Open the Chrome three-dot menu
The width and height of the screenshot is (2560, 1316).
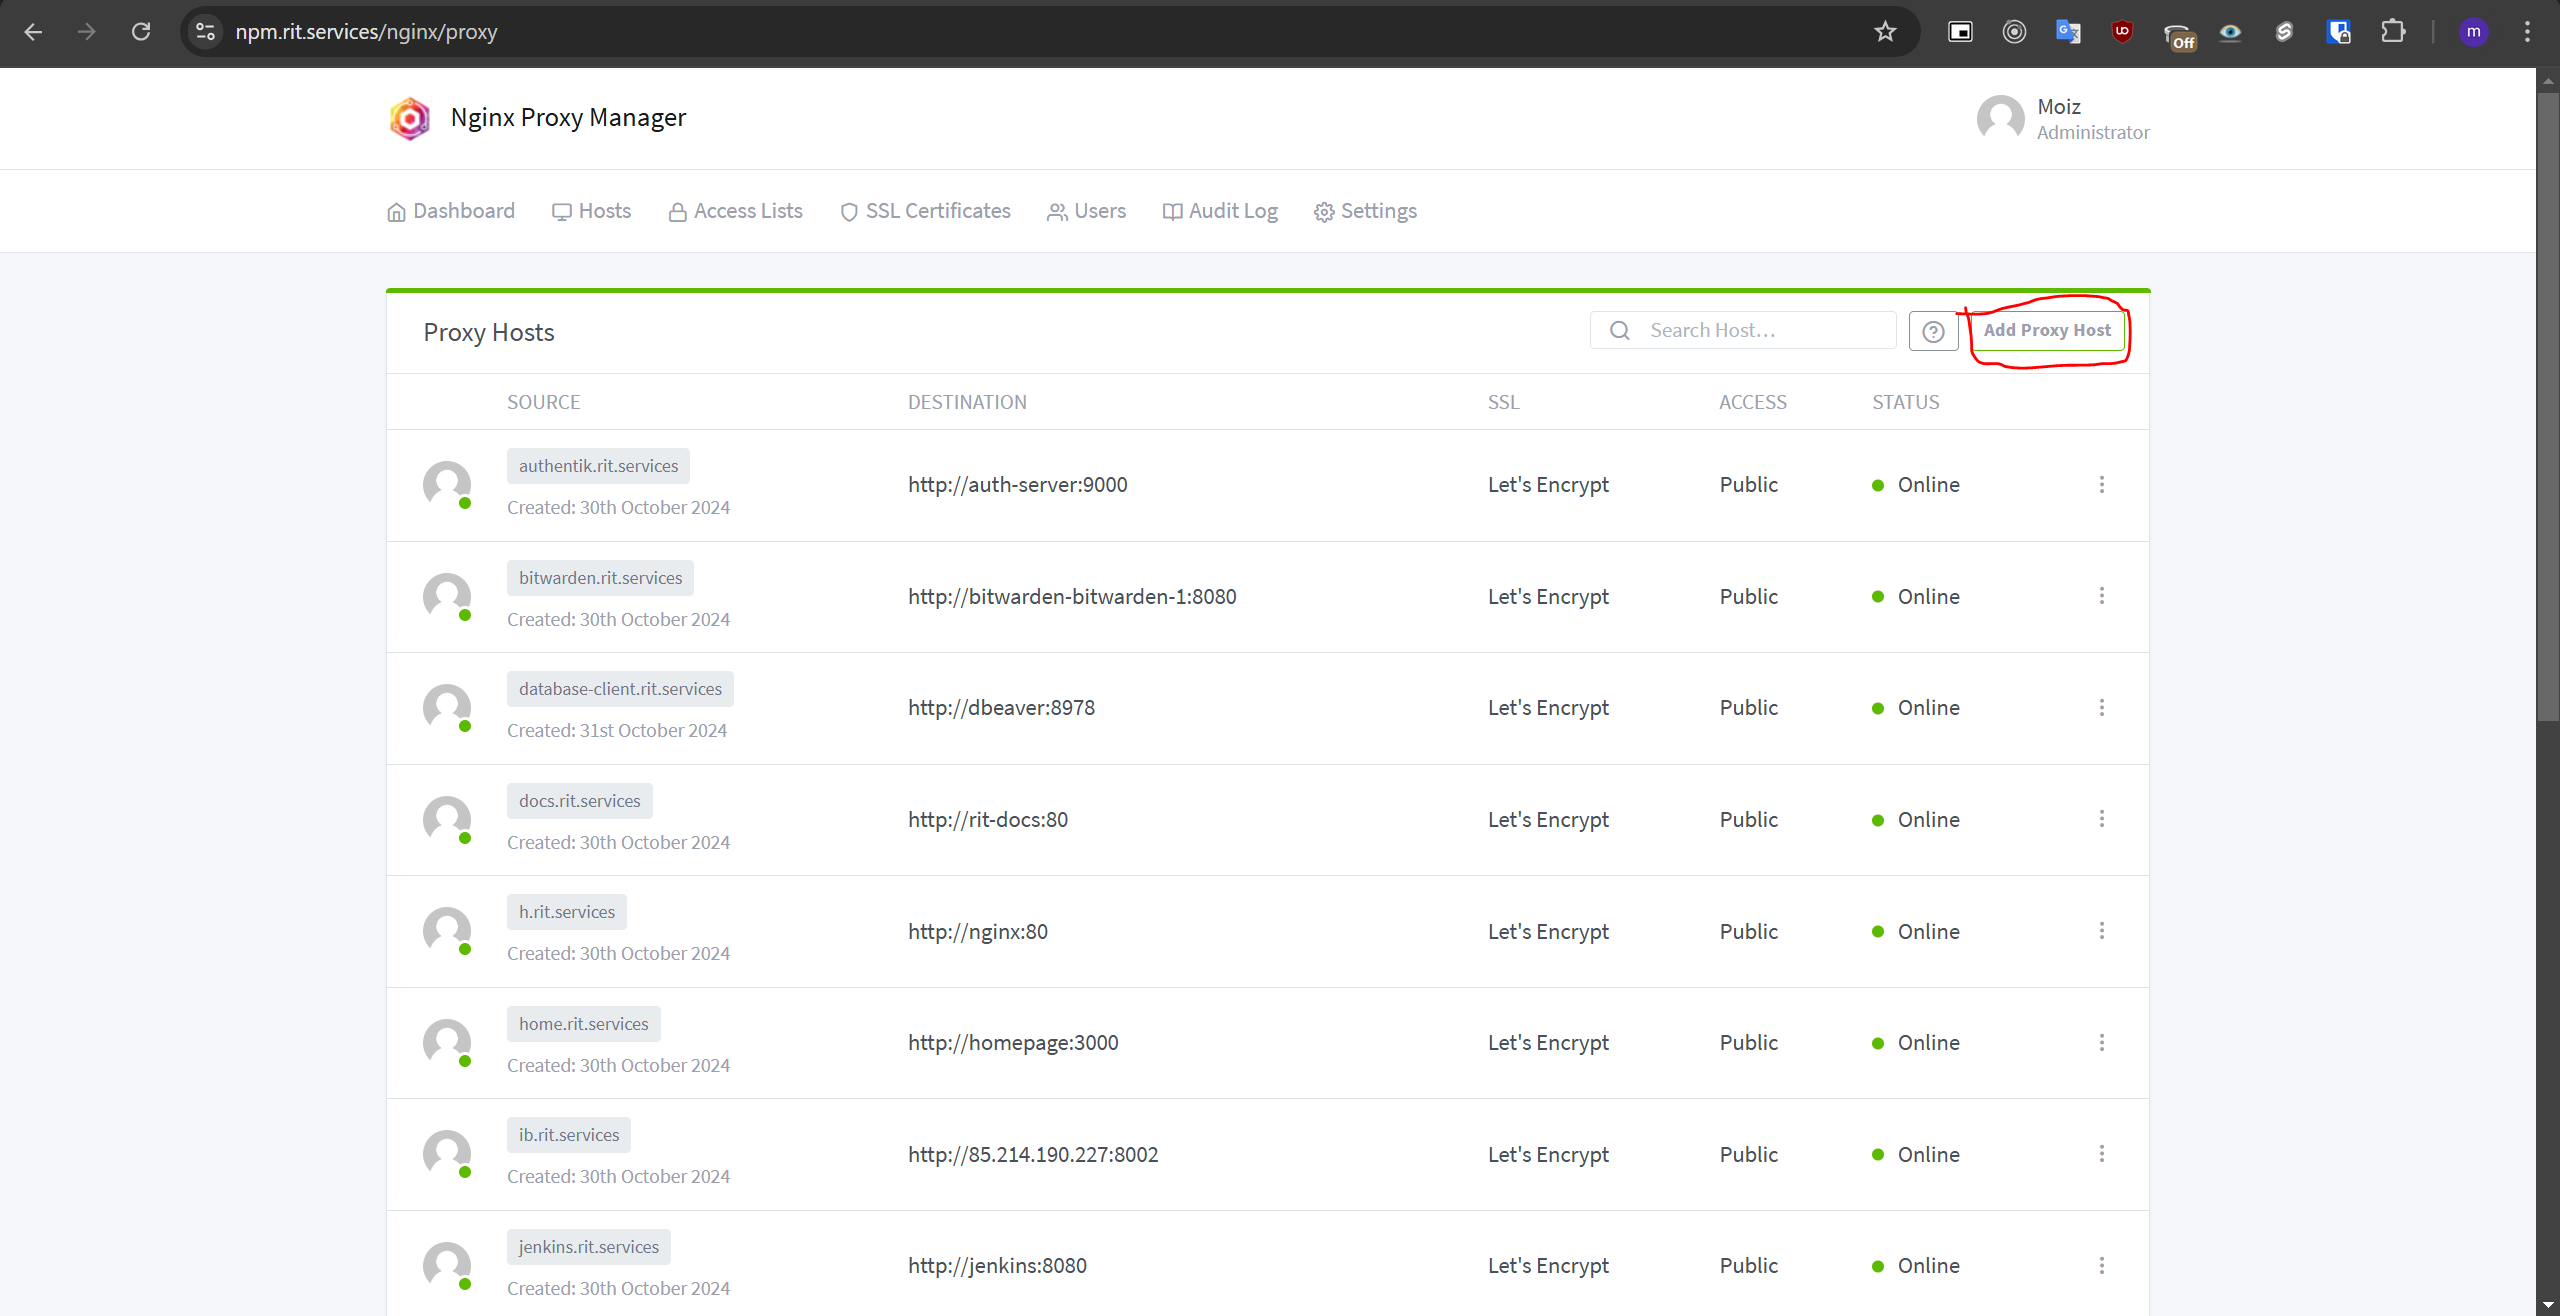click(2527, 32)
